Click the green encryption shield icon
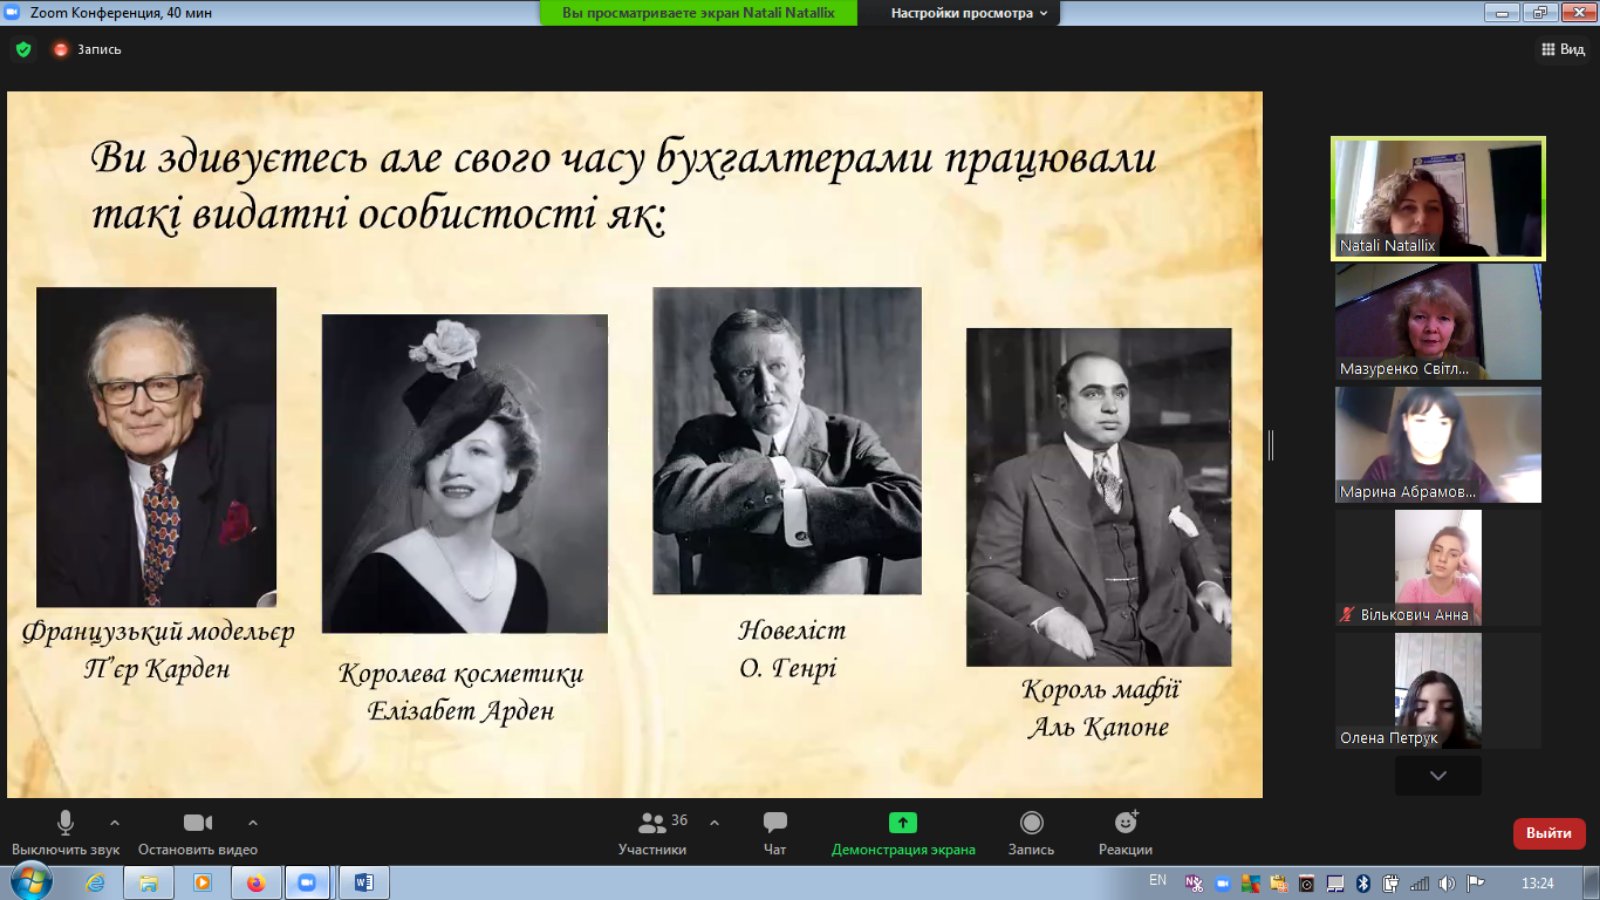1600x900 pixels. tap(24, 49)
